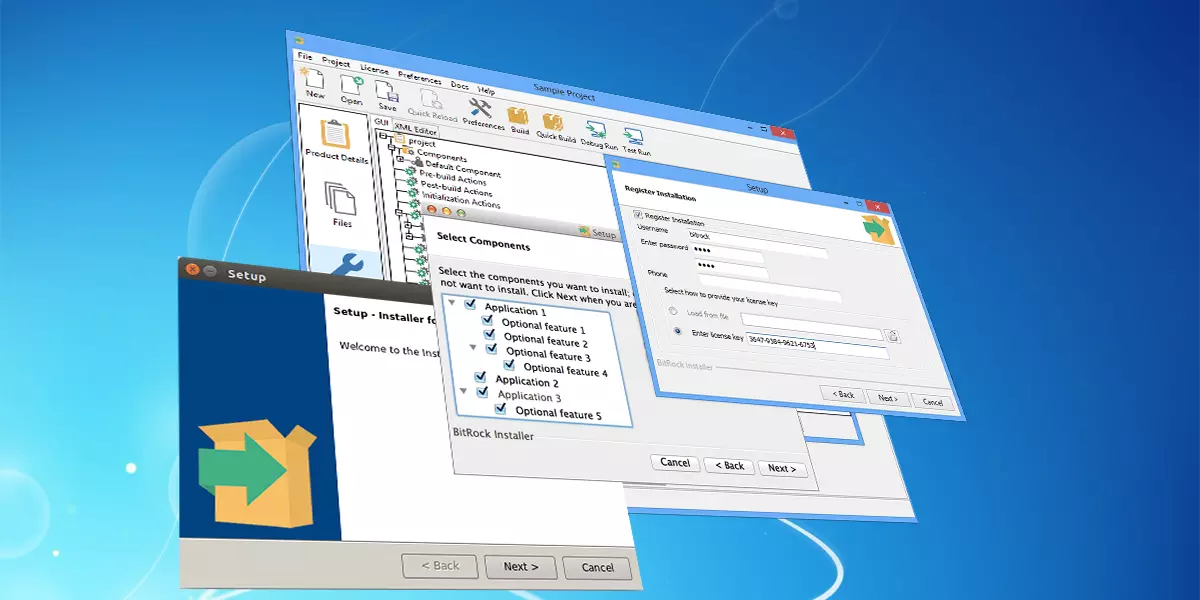1200x600 pixels.
Task: Toggle the Application 2 checkbox
Action: click(481, 378)
